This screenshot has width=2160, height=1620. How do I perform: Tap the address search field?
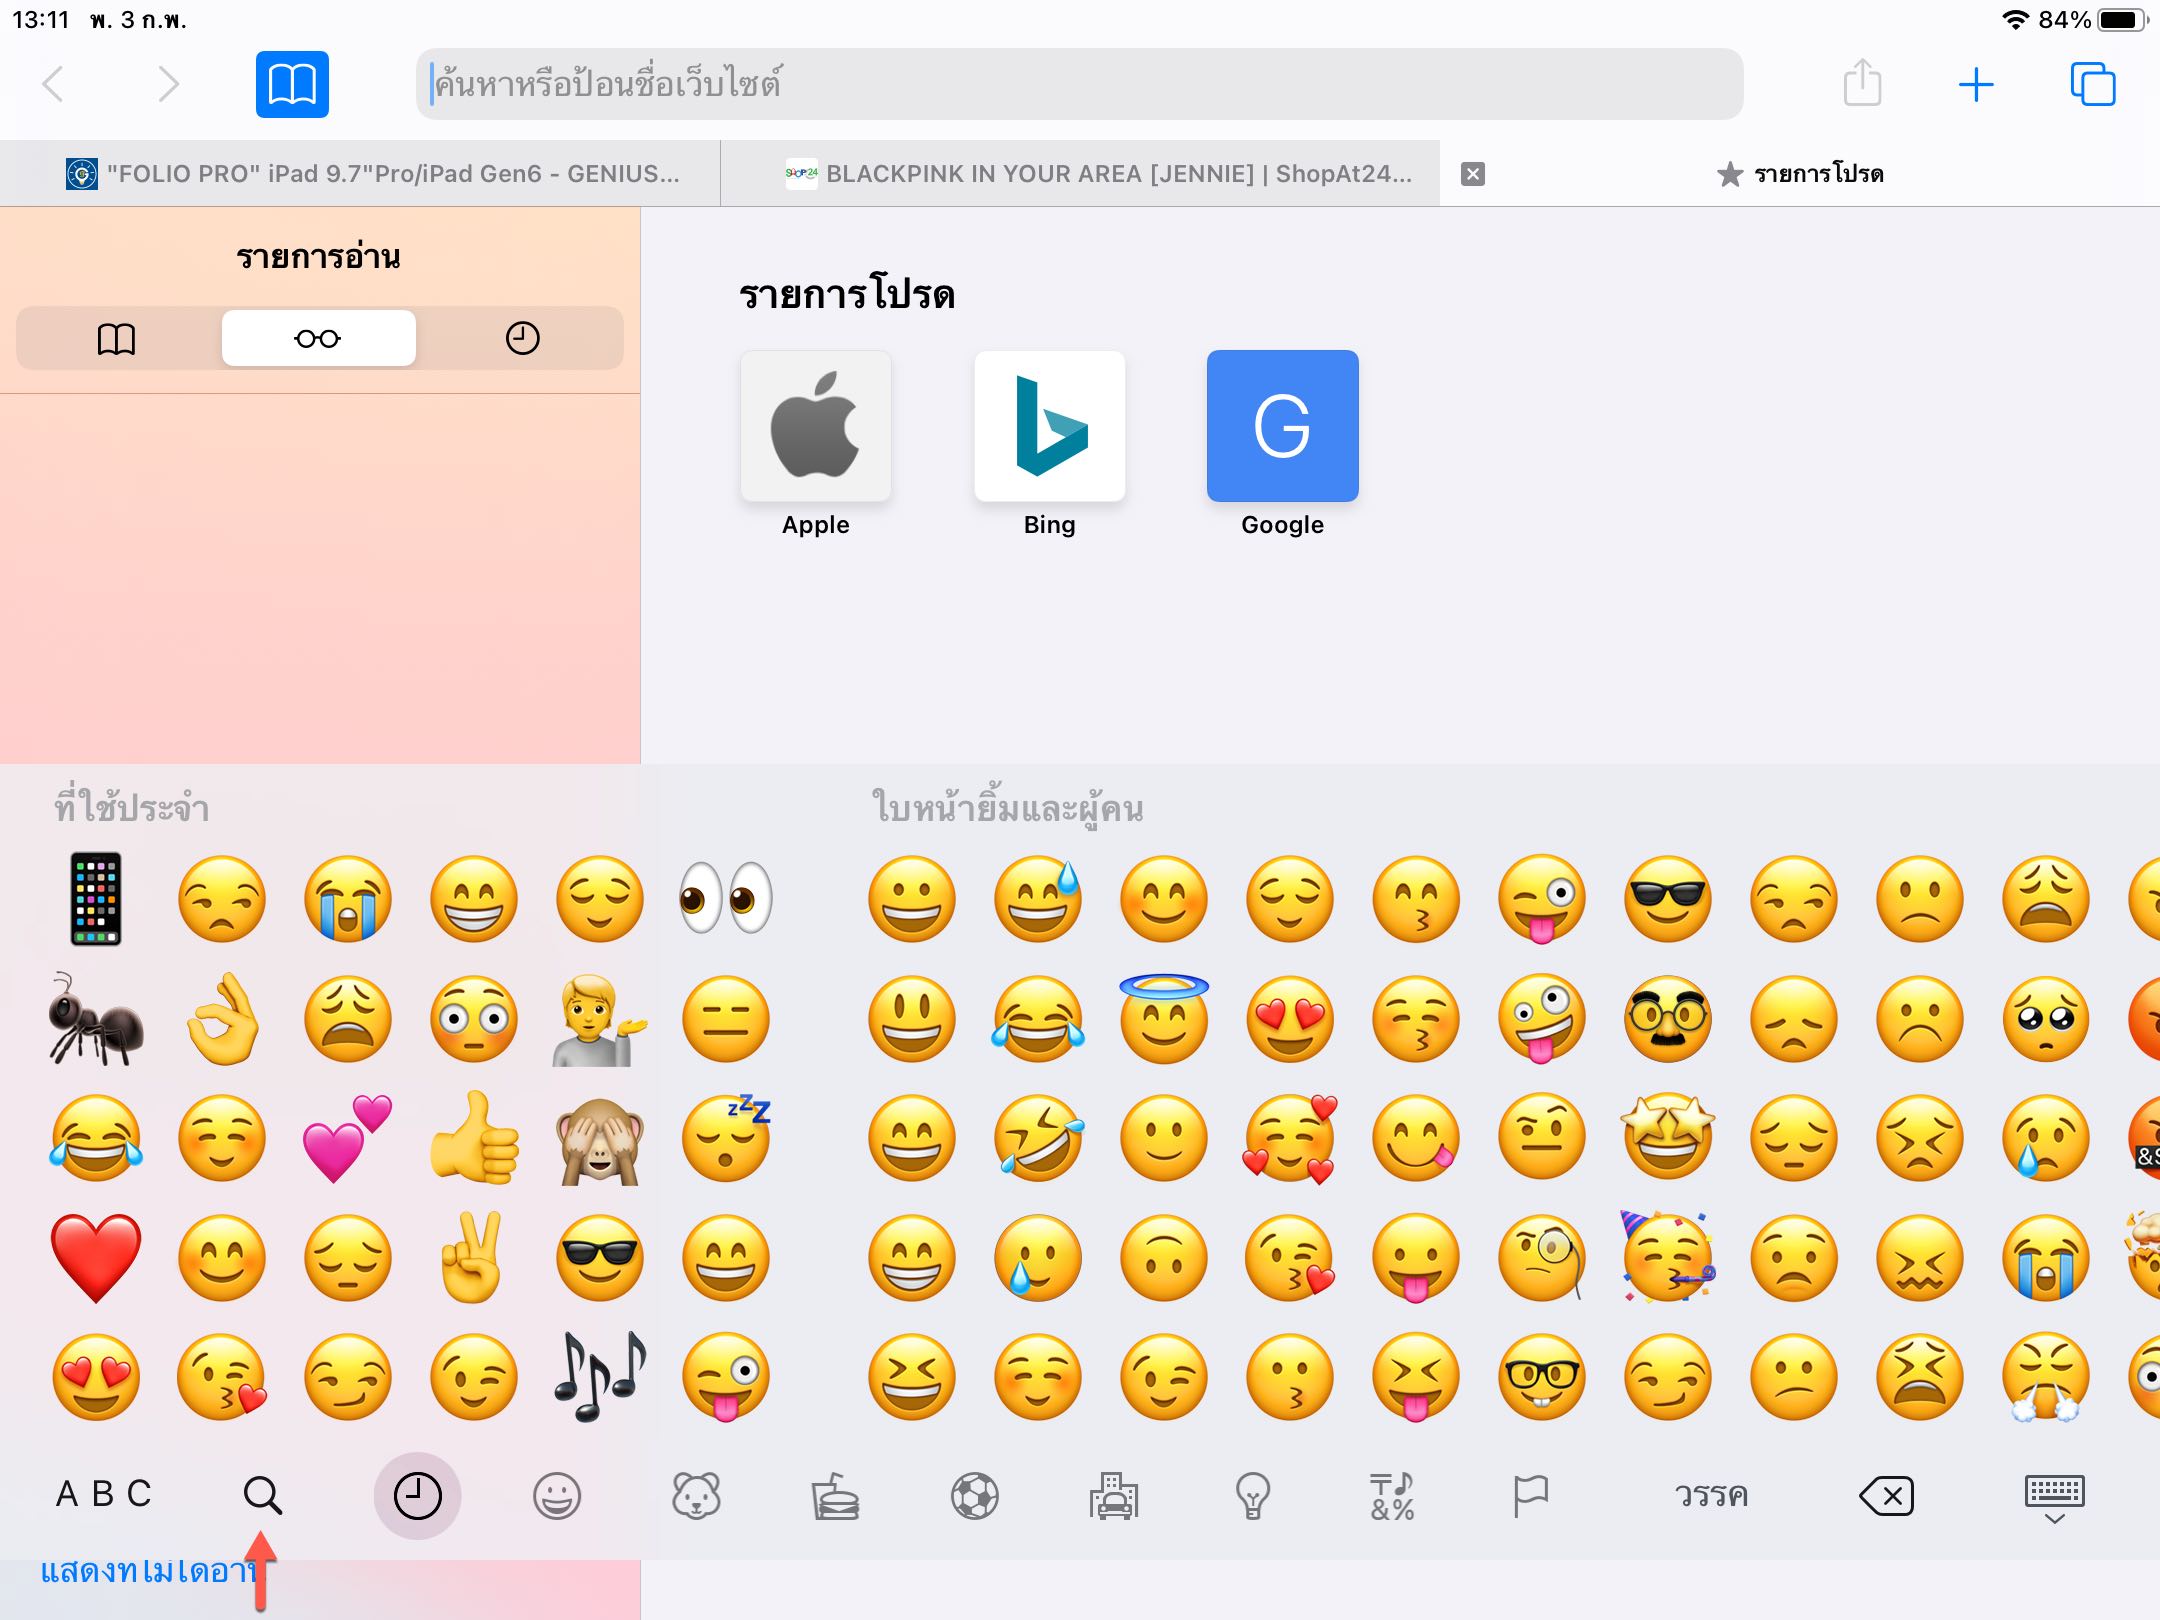tap(1080, 84)
